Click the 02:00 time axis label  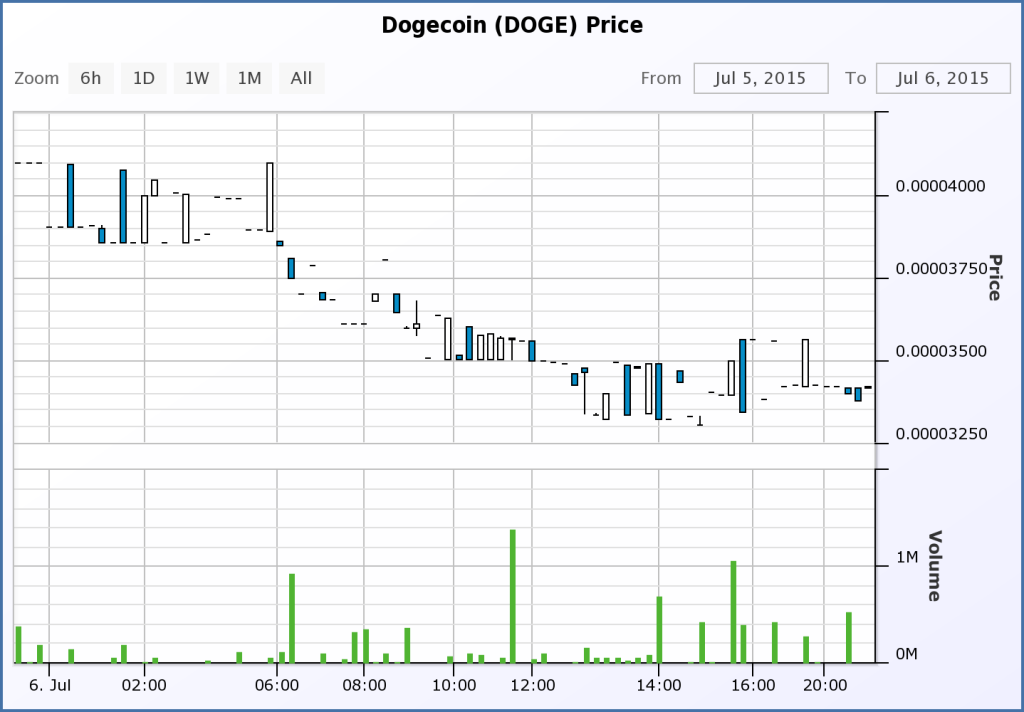144,686
